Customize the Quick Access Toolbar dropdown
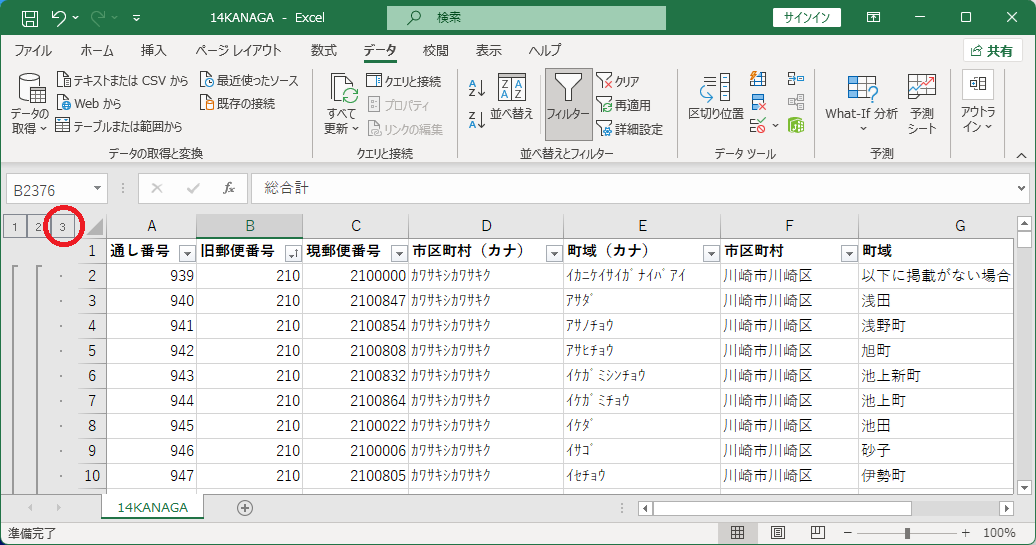1036x545 pixels. (x=136, y=18)
